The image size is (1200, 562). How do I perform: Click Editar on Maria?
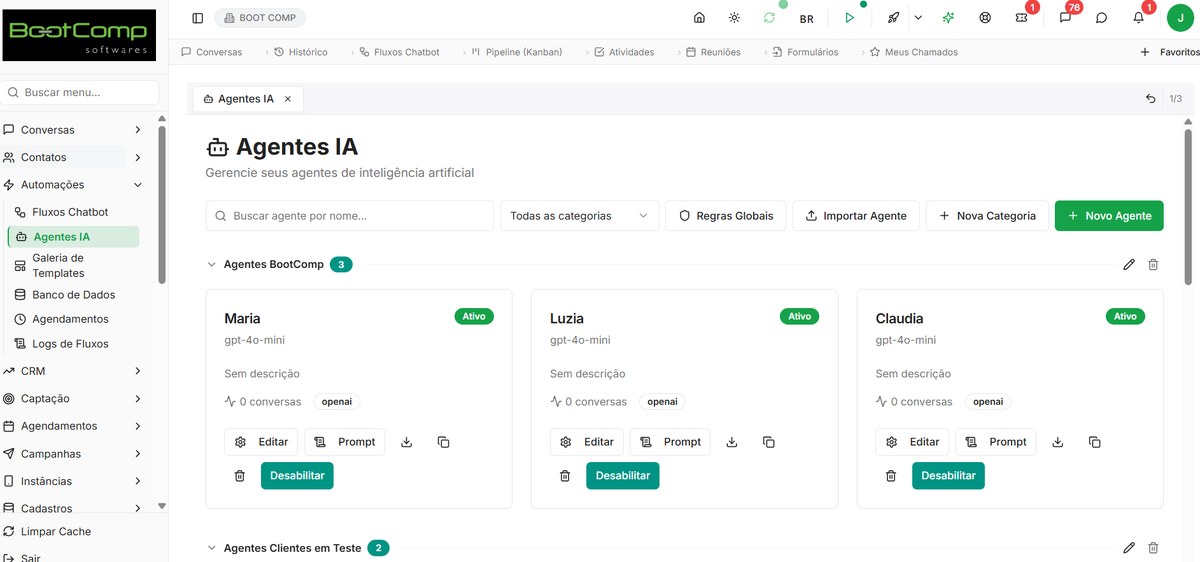(x=261, y=442)
